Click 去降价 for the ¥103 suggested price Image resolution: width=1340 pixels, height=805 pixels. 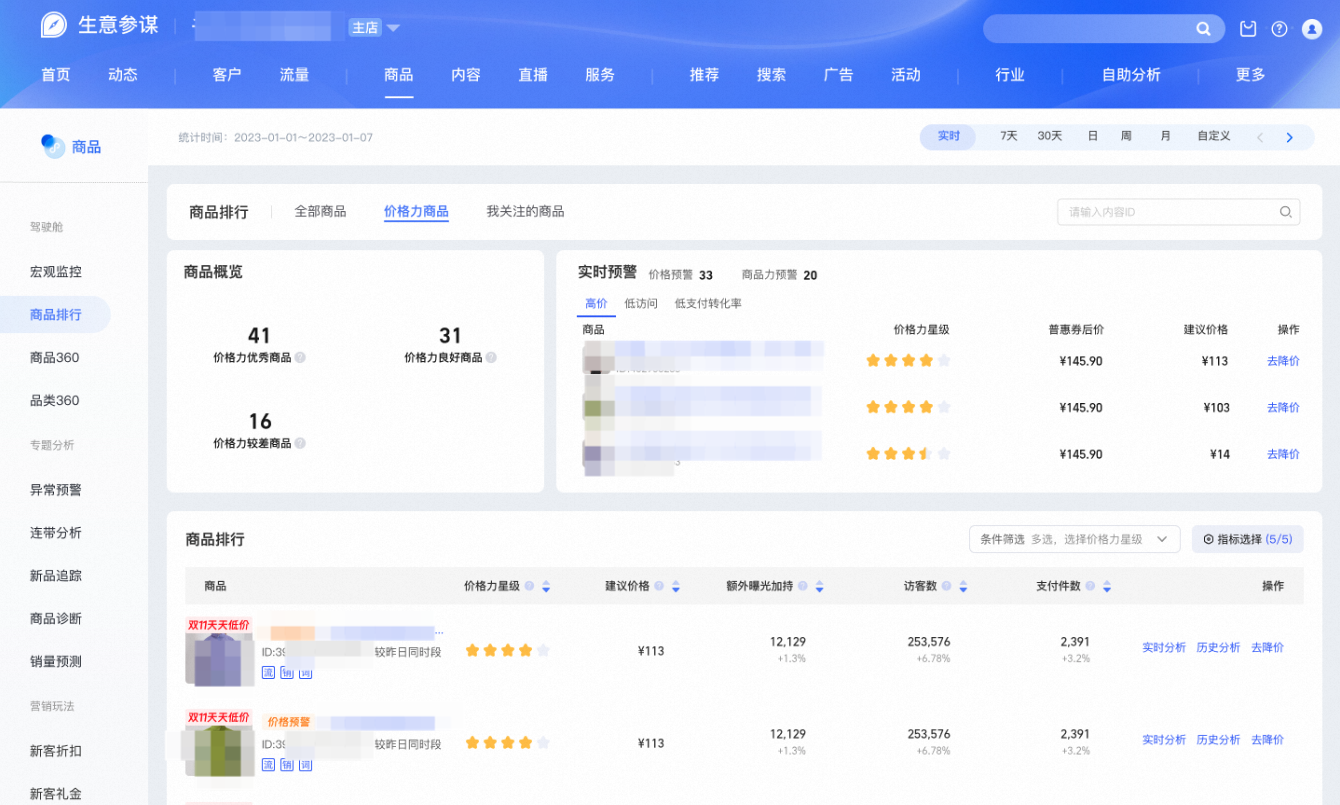tap(1283, 407)
